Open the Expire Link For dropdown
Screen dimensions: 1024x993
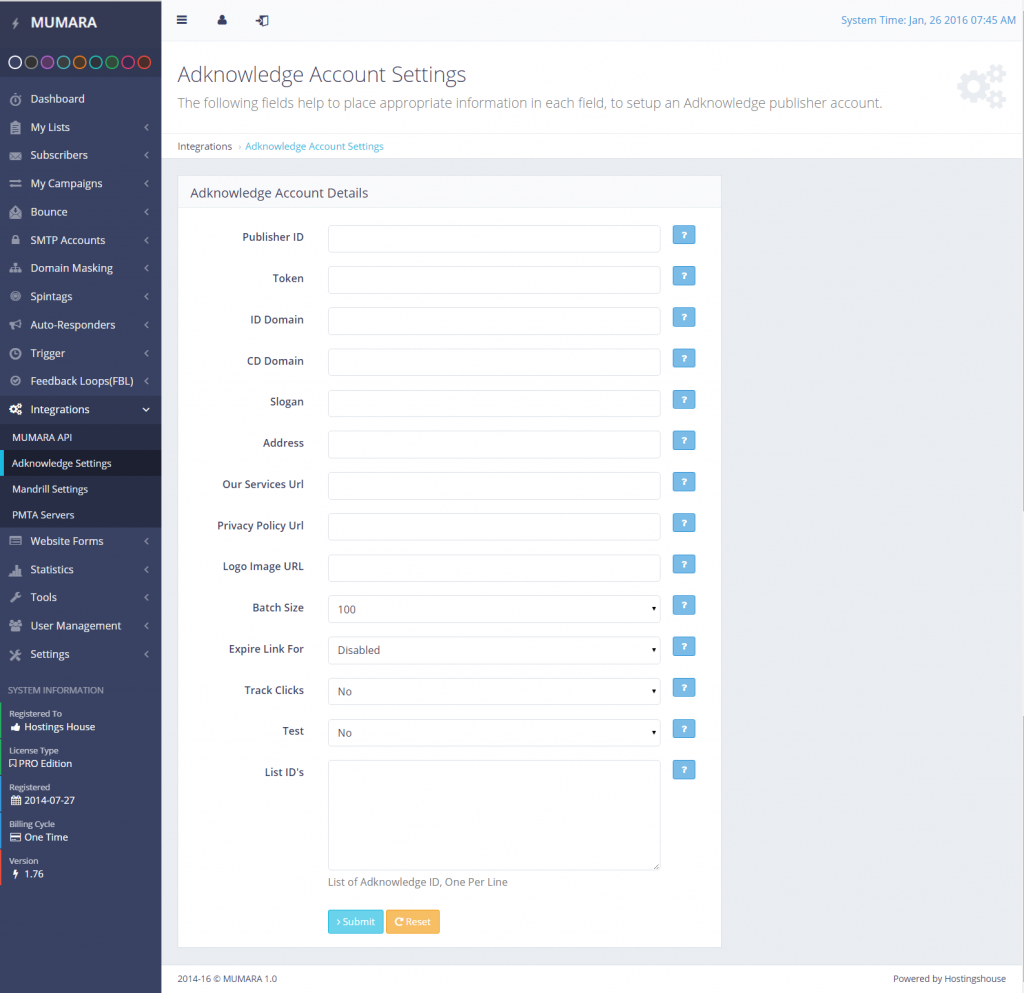pos(494,650)
